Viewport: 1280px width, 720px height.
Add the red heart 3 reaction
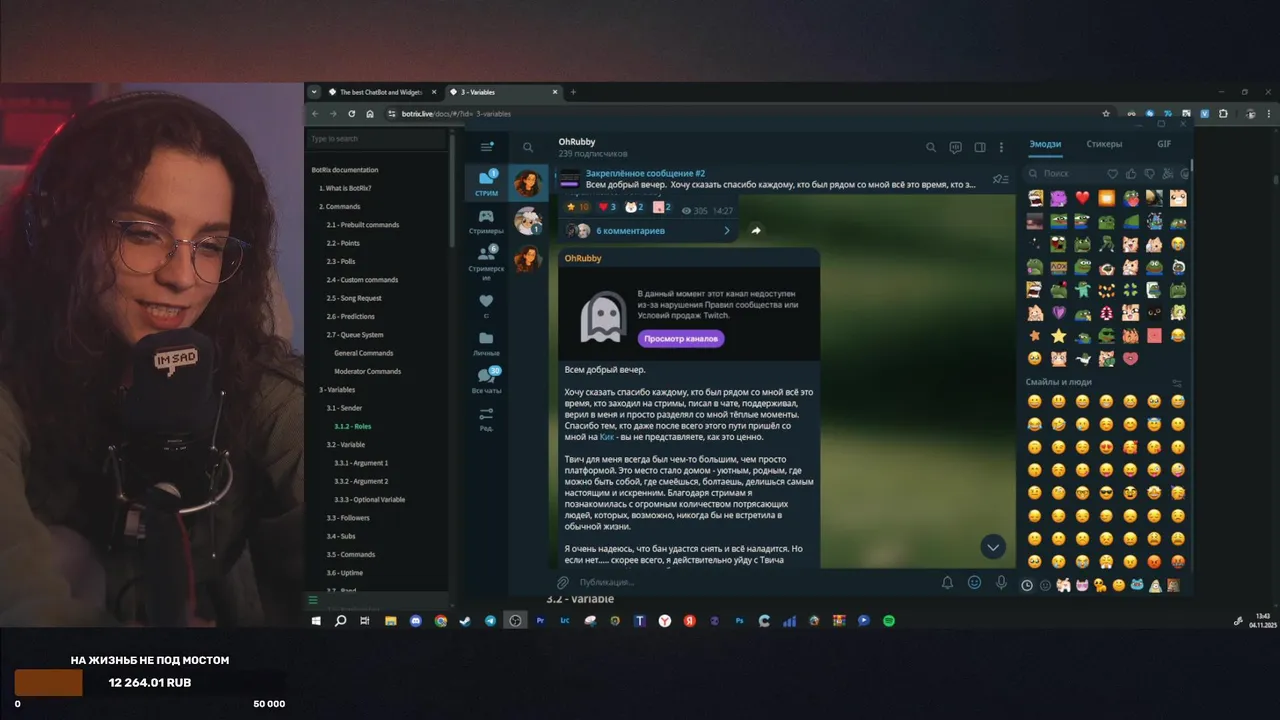[x=606, y=207]
